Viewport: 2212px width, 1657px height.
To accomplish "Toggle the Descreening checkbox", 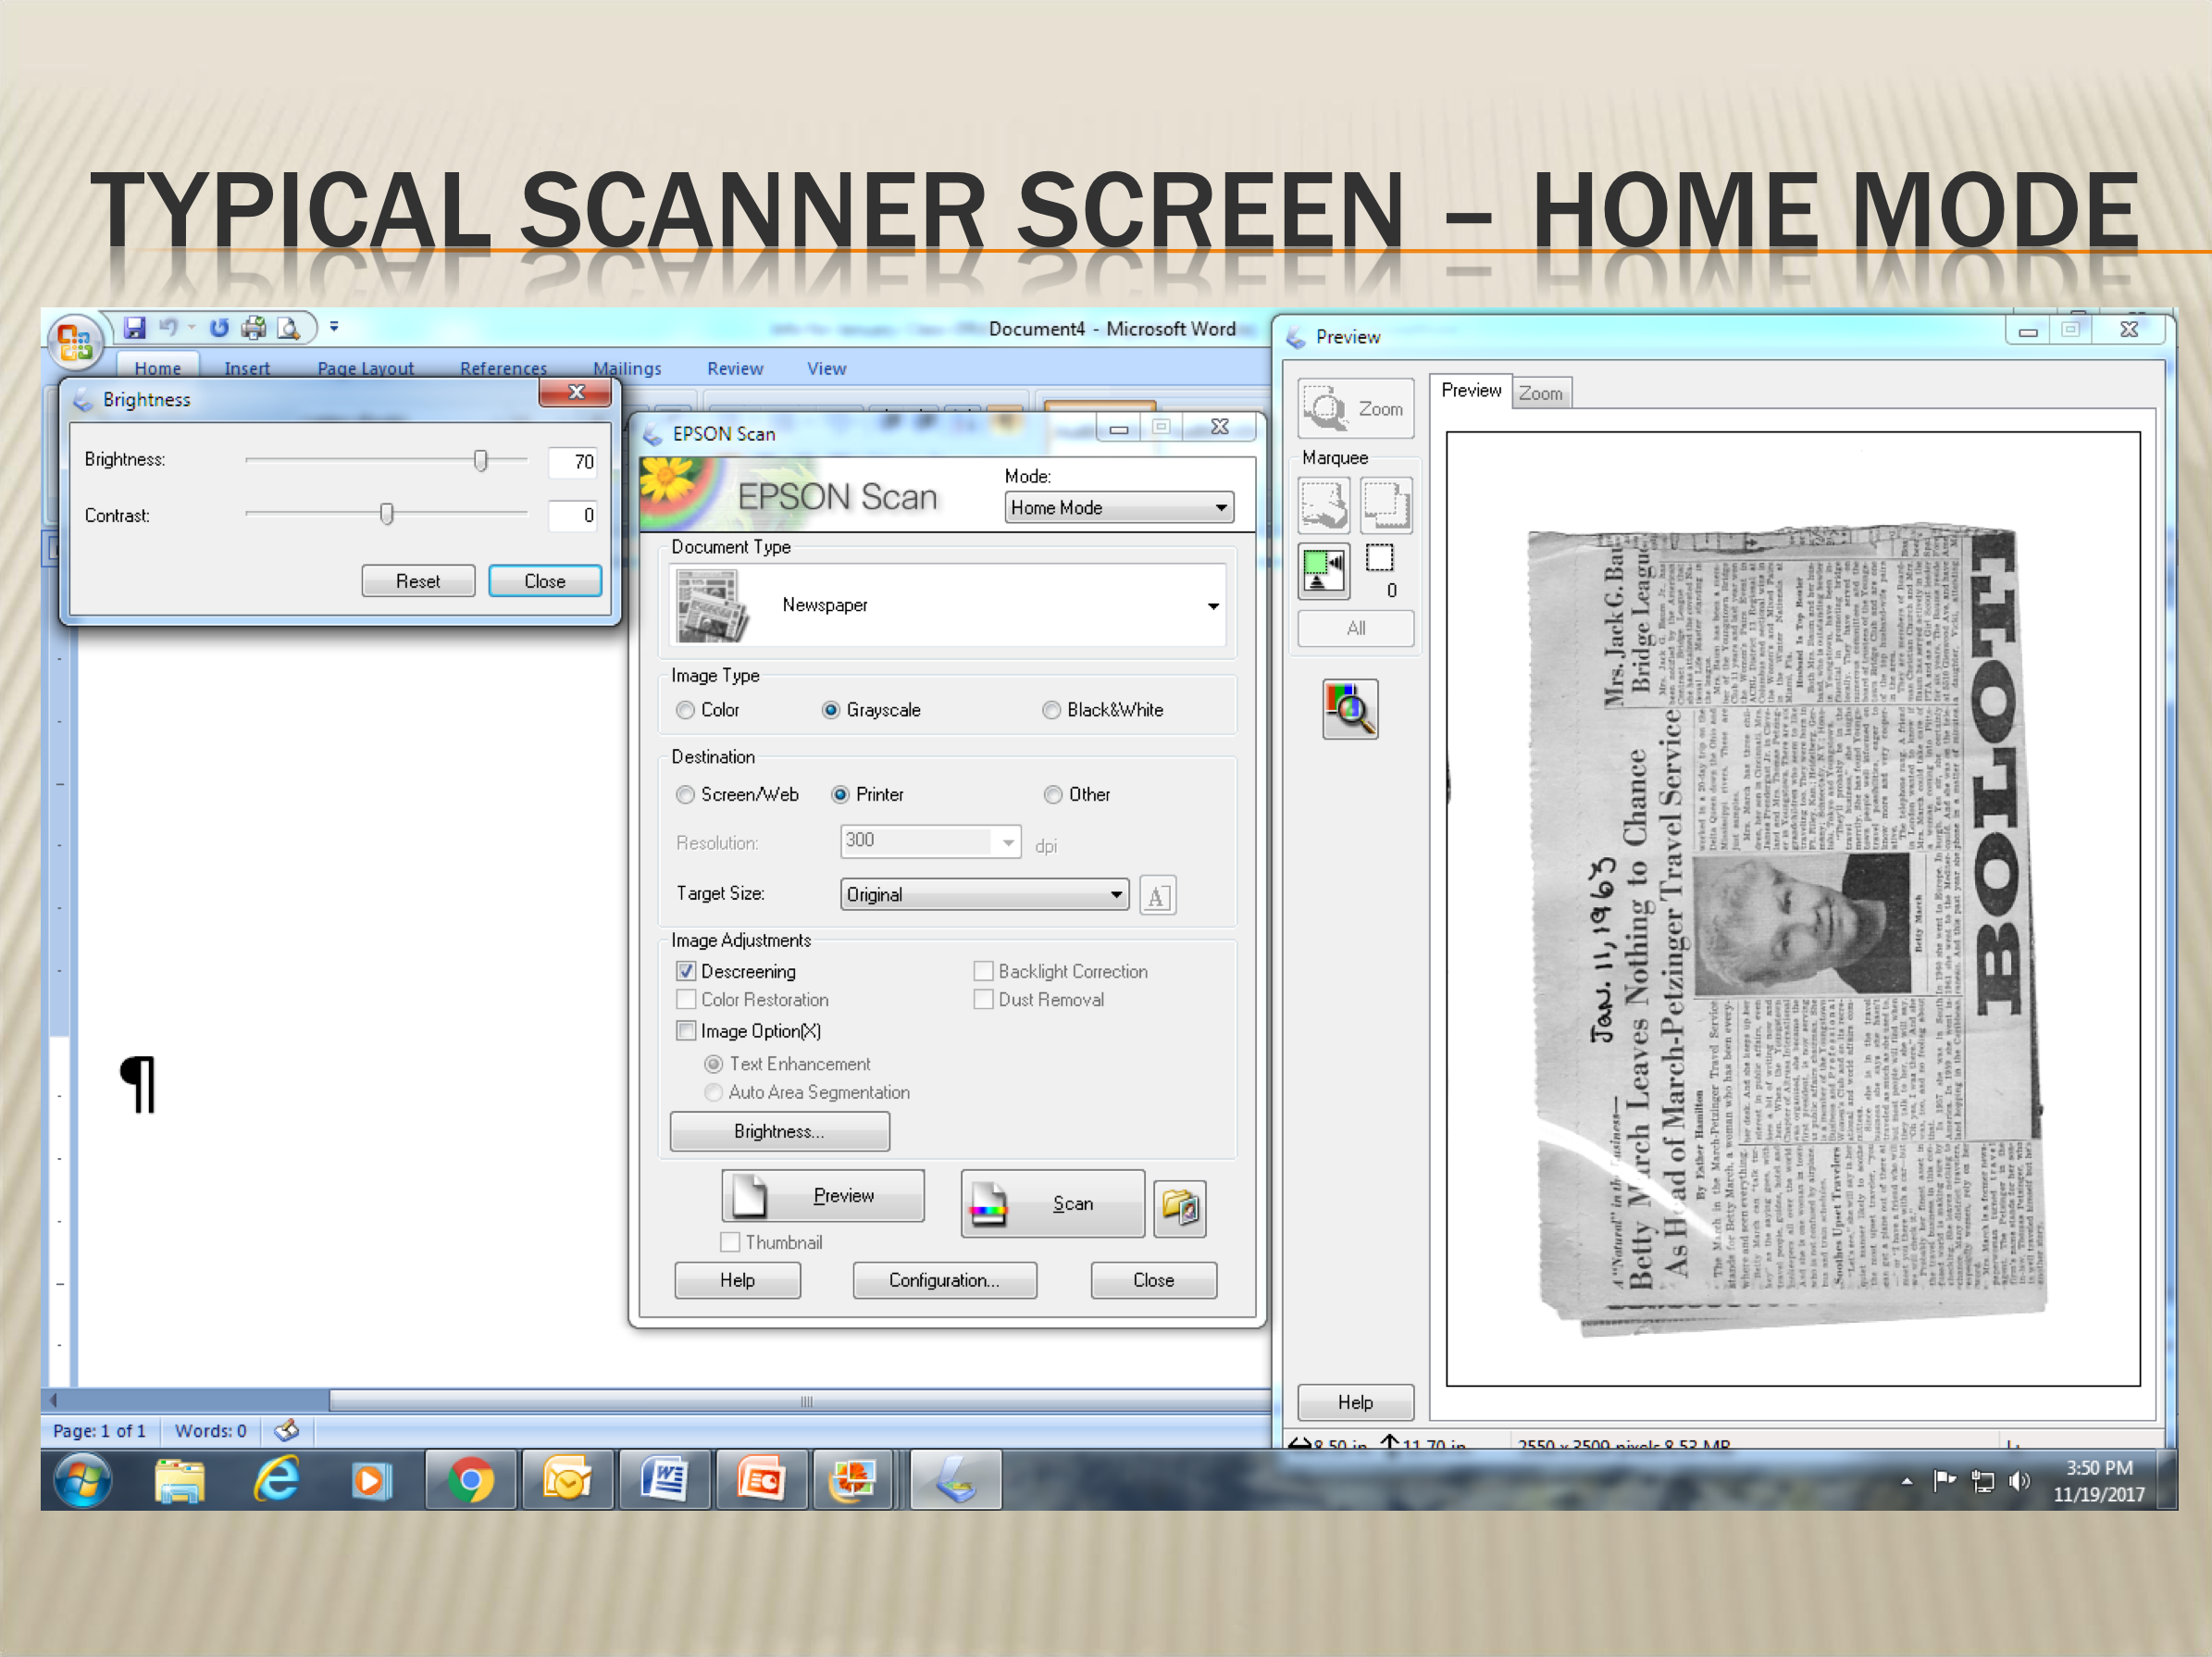I will pyautogui.click(x=686, y=971).
